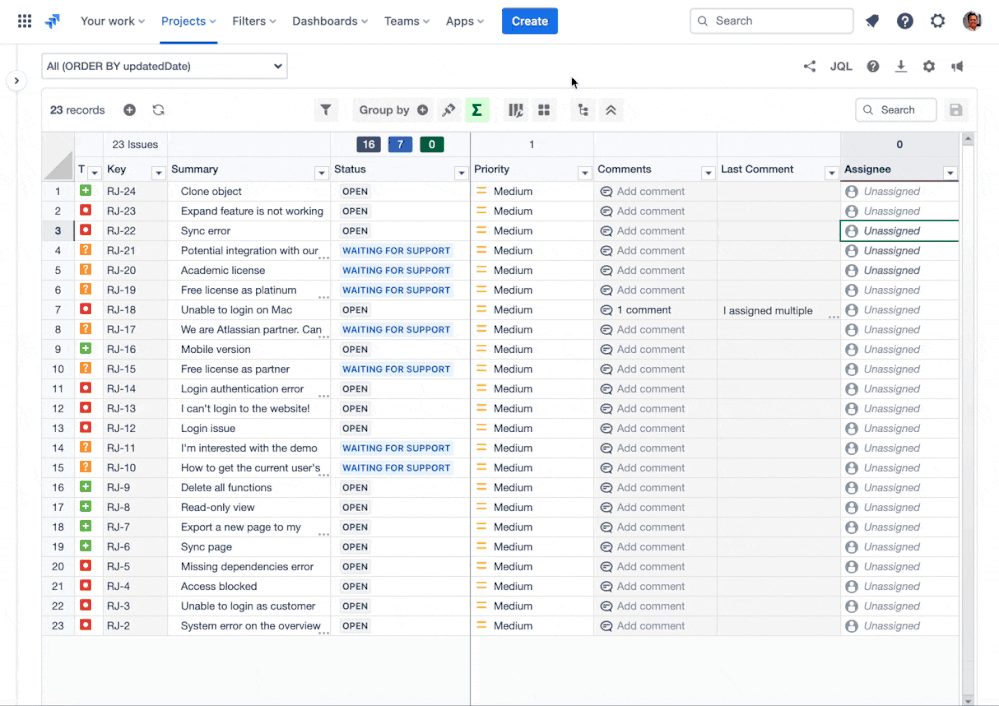This screenshot has width=999, height=706.
Task: Toggle the grid card view button
Action: coord(544,110)
